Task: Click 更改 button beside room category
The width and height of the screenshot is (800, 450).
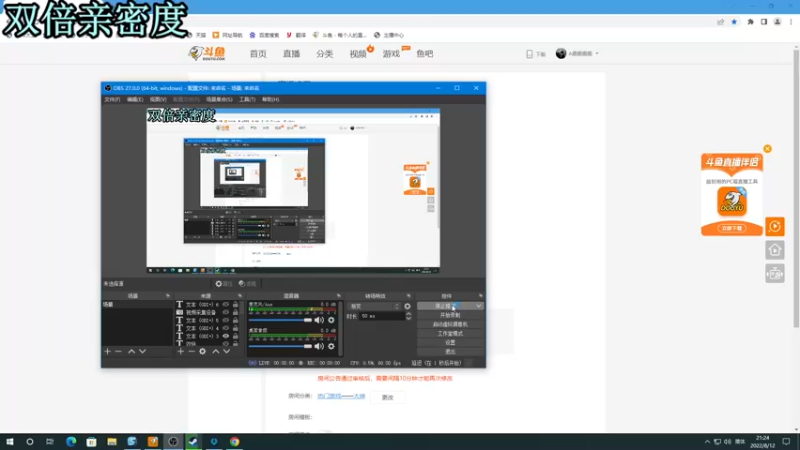Action: [388, 397]
